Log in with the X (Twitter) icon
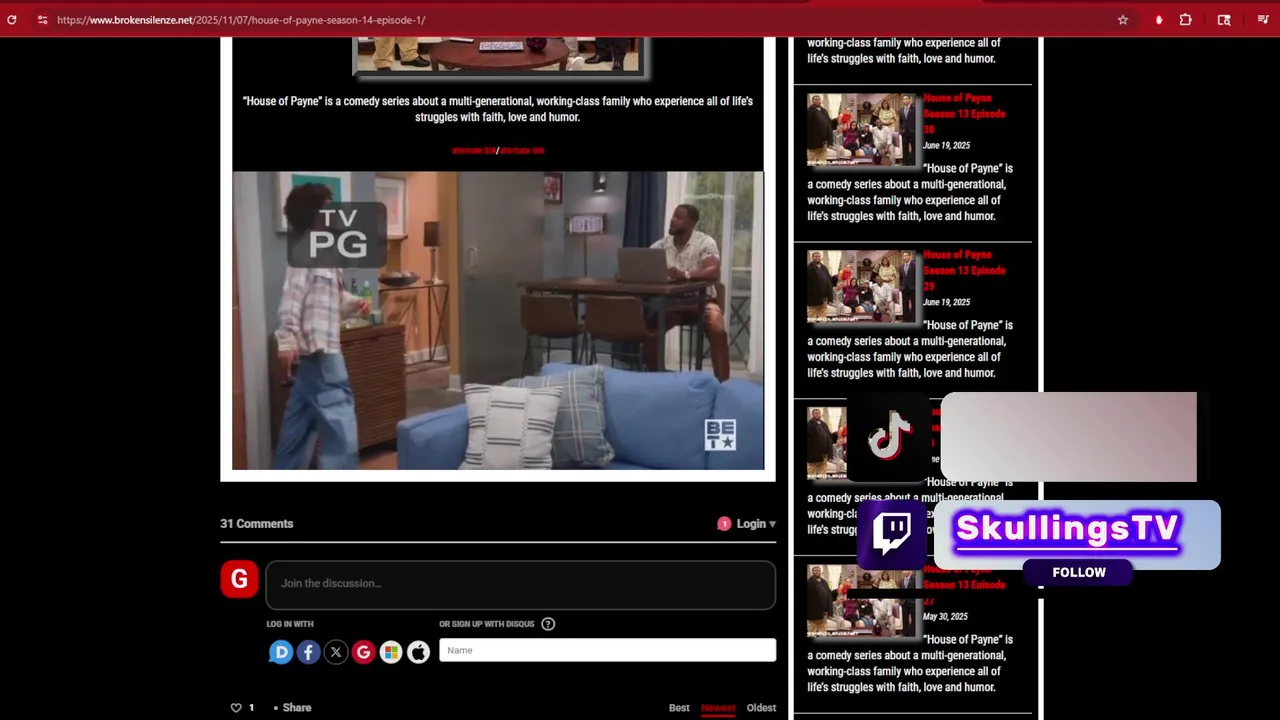 pos(336,652)
